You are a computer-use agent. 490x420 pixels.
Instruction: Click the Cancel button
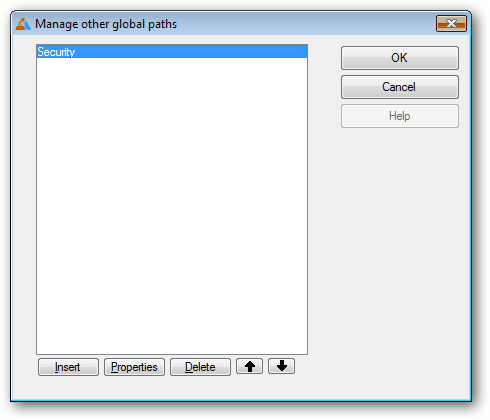point(400,87)
